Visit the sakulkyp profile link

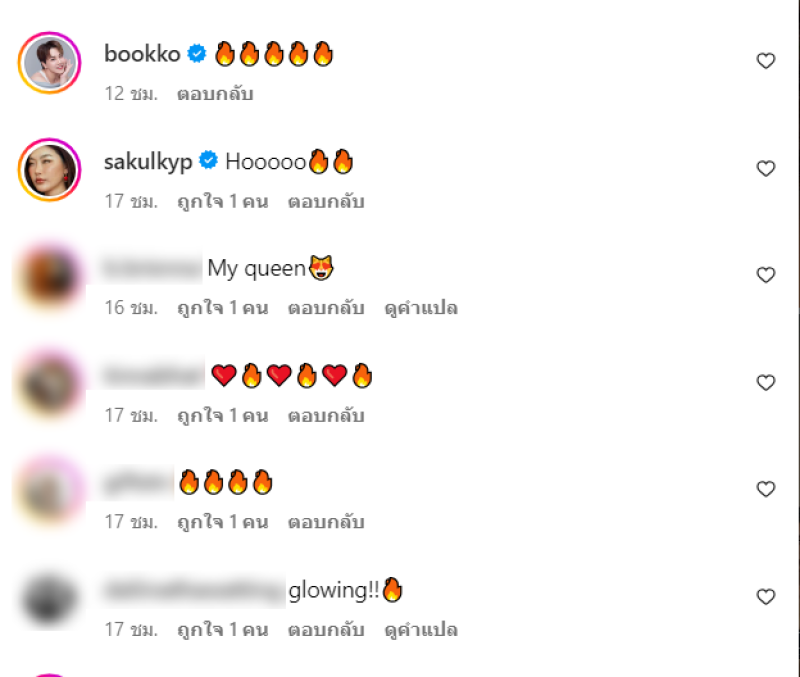[x=148, y=162]
